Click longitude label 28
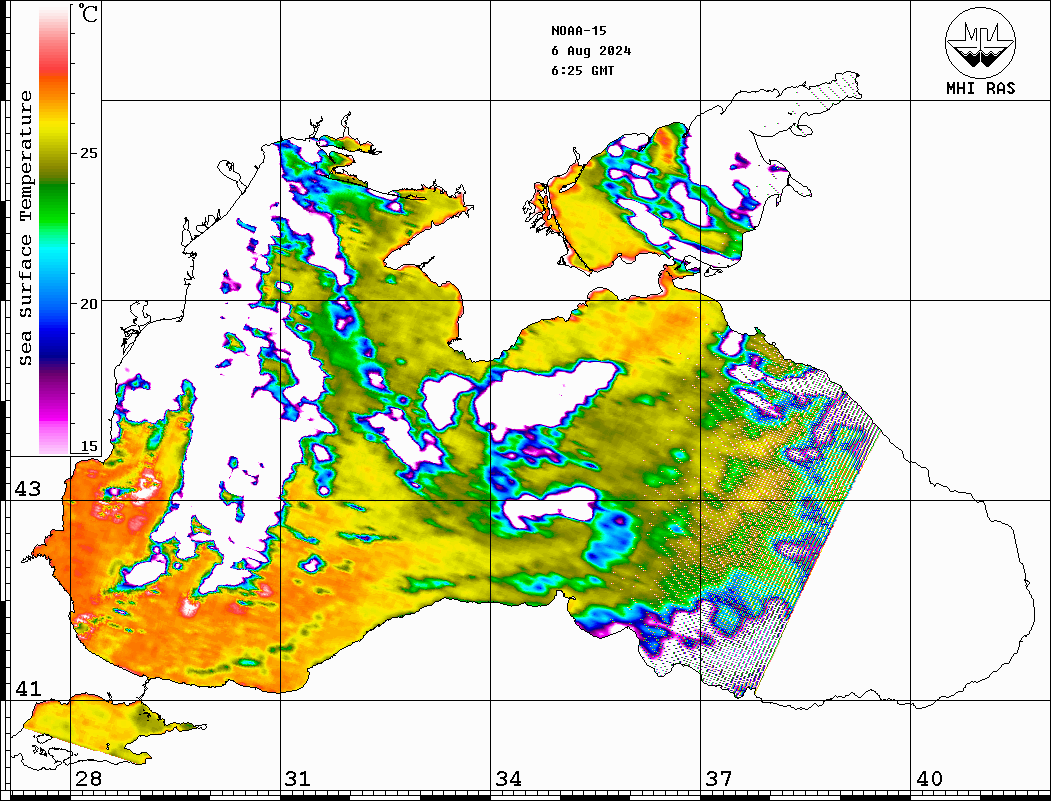Screen dimensions: 1051x801 pyautogui.click(x=88, y=778)
